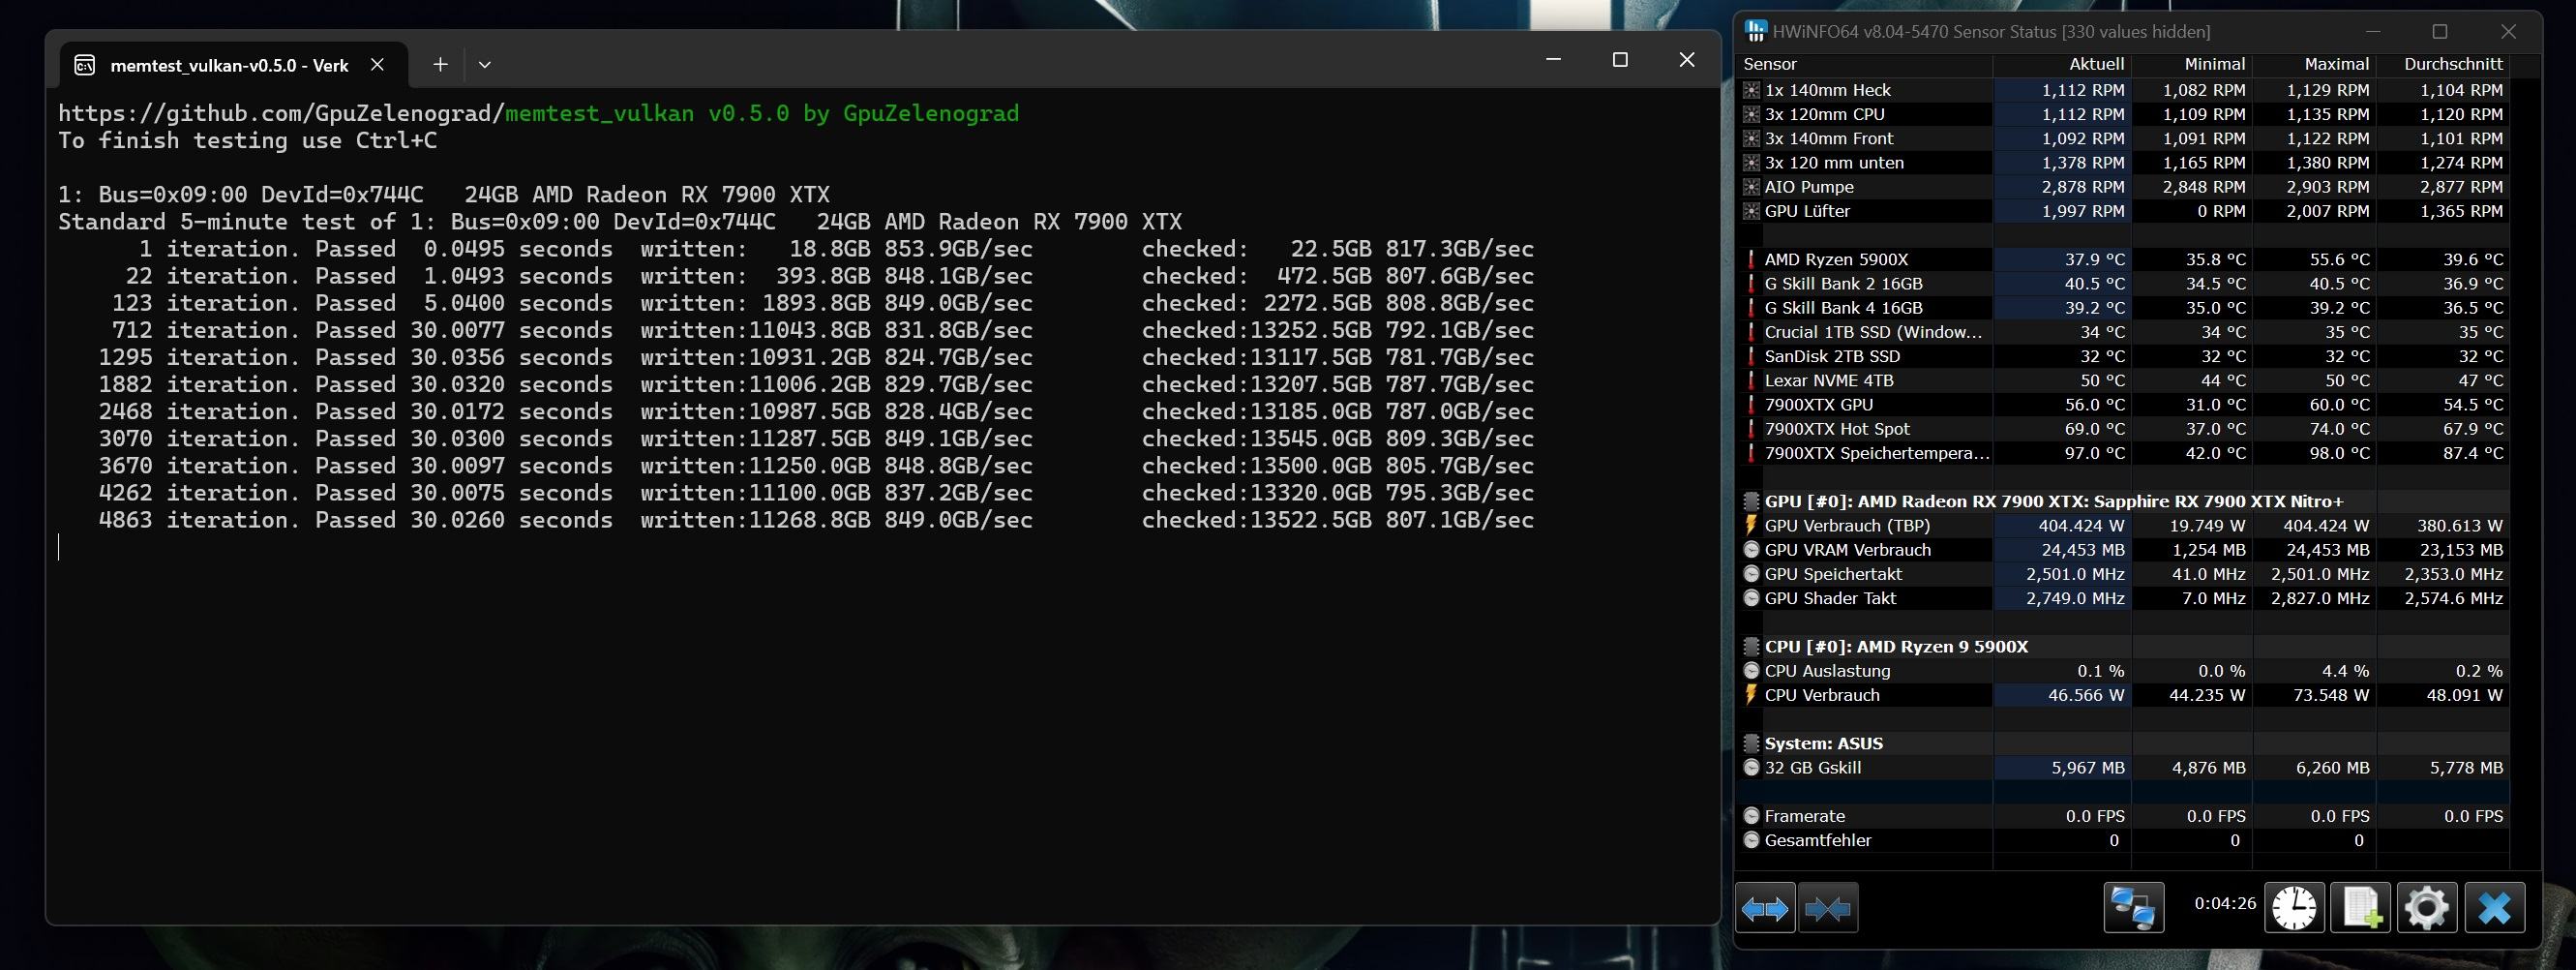2576x970 pixels.
Task: Open the remote network monitoring icon in HWiNFO
Action: 2134,908
